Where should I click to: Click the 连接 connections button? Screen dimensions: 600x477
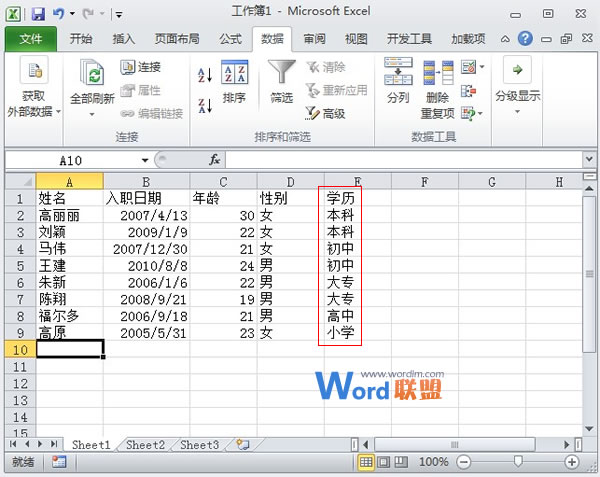141,68
